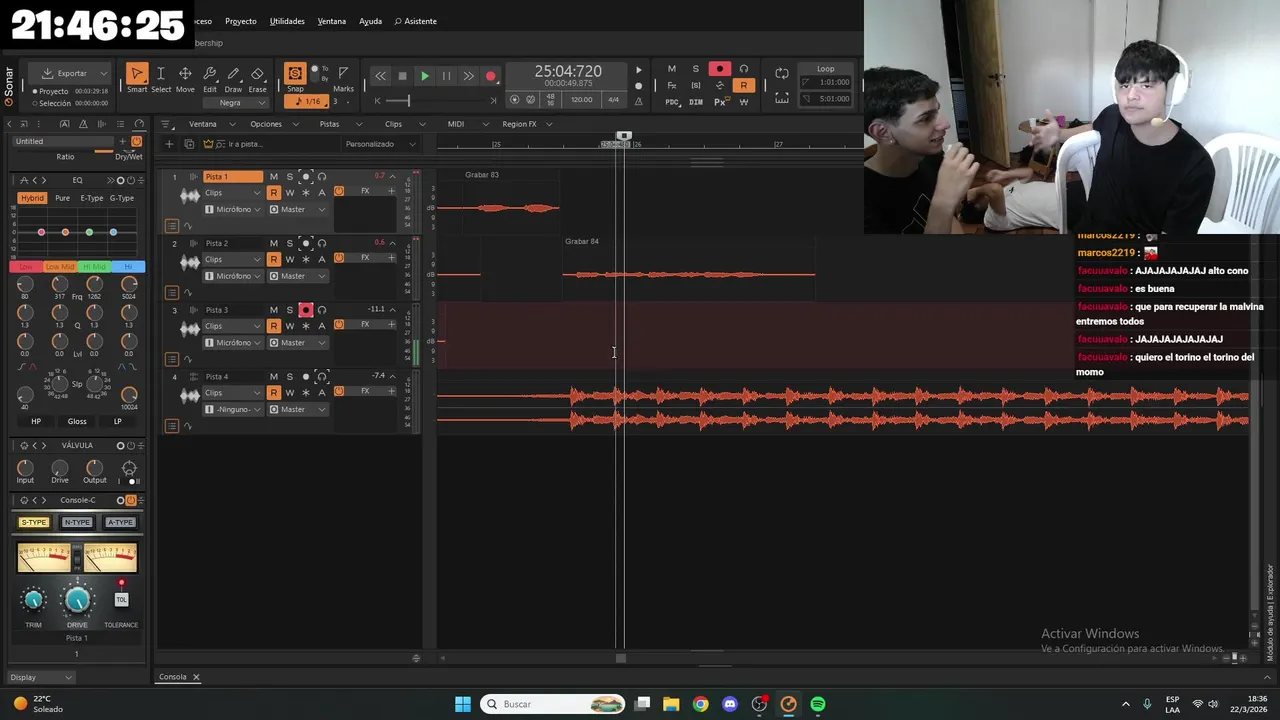Disarm recording on Pista 3
This screenshot has width=1280, height=720.
click(306, 310)
